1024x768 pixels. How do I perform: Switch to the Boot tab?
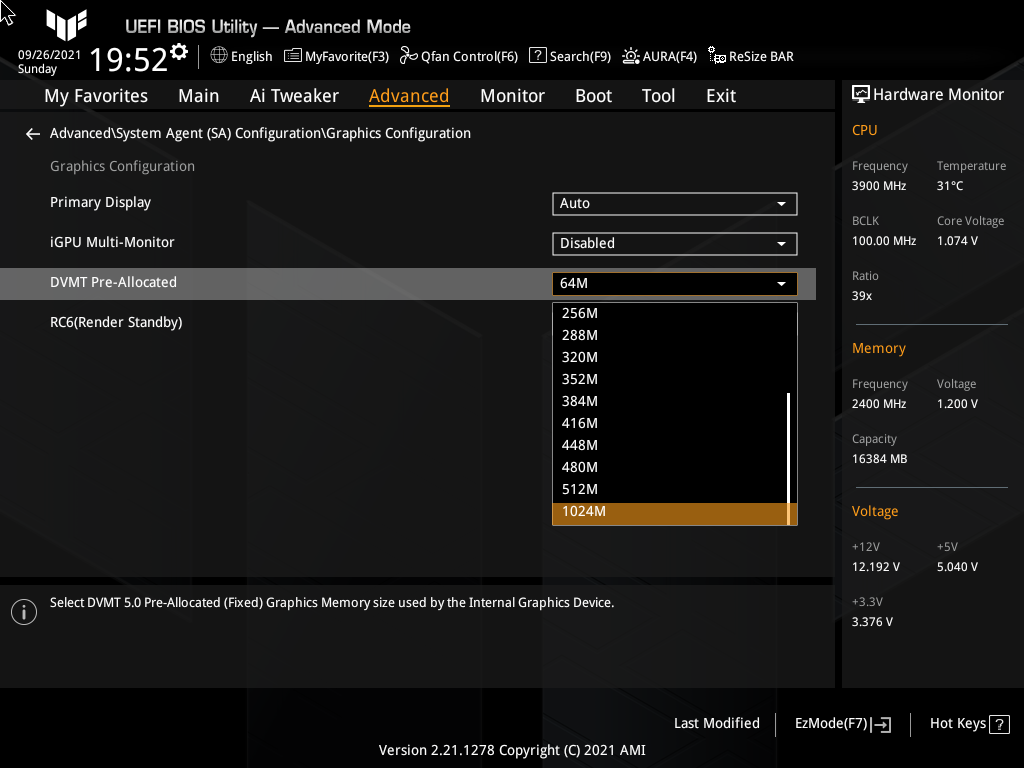tap(593, 95)
